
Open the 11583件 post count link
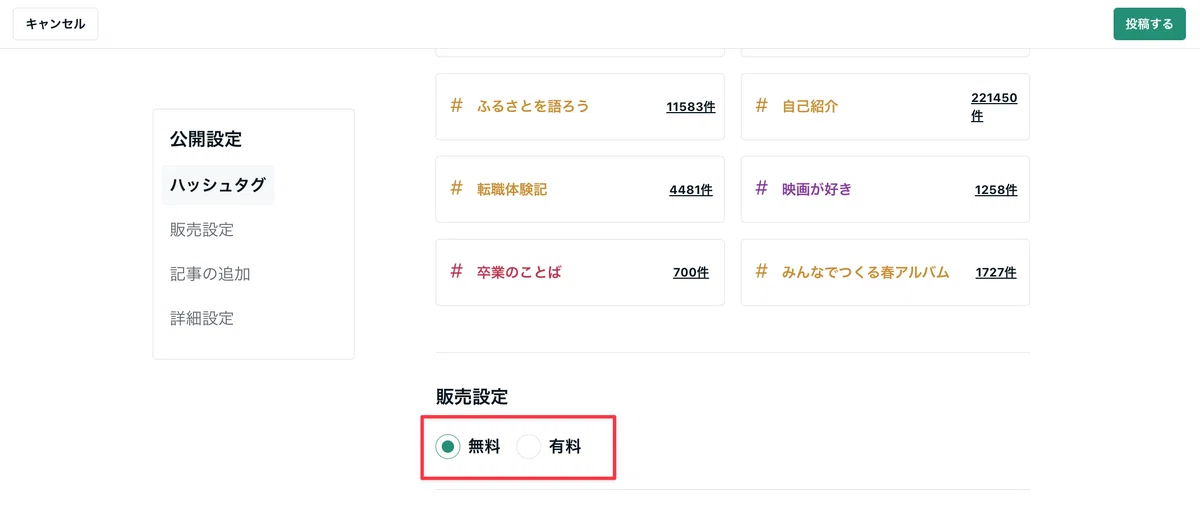(691, 106)
